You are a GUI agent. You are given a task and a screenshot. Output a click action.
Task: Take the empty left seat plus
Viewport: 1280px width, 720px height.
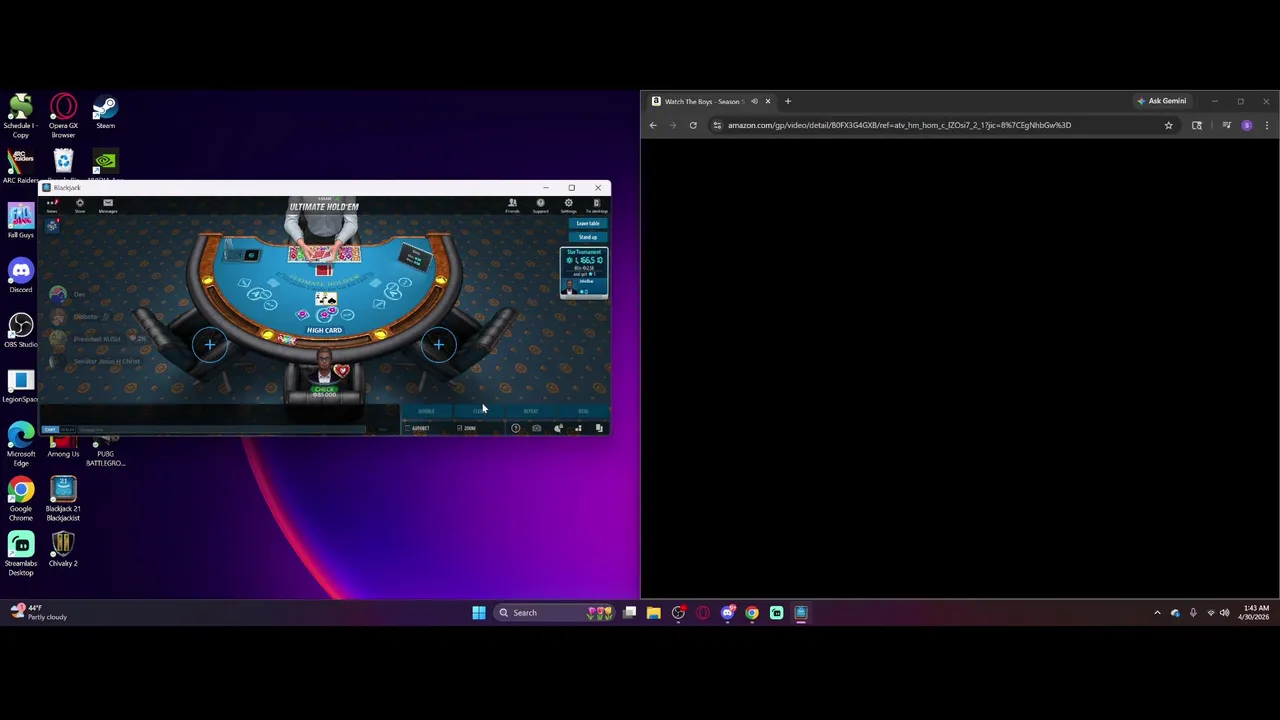(210, 345)
